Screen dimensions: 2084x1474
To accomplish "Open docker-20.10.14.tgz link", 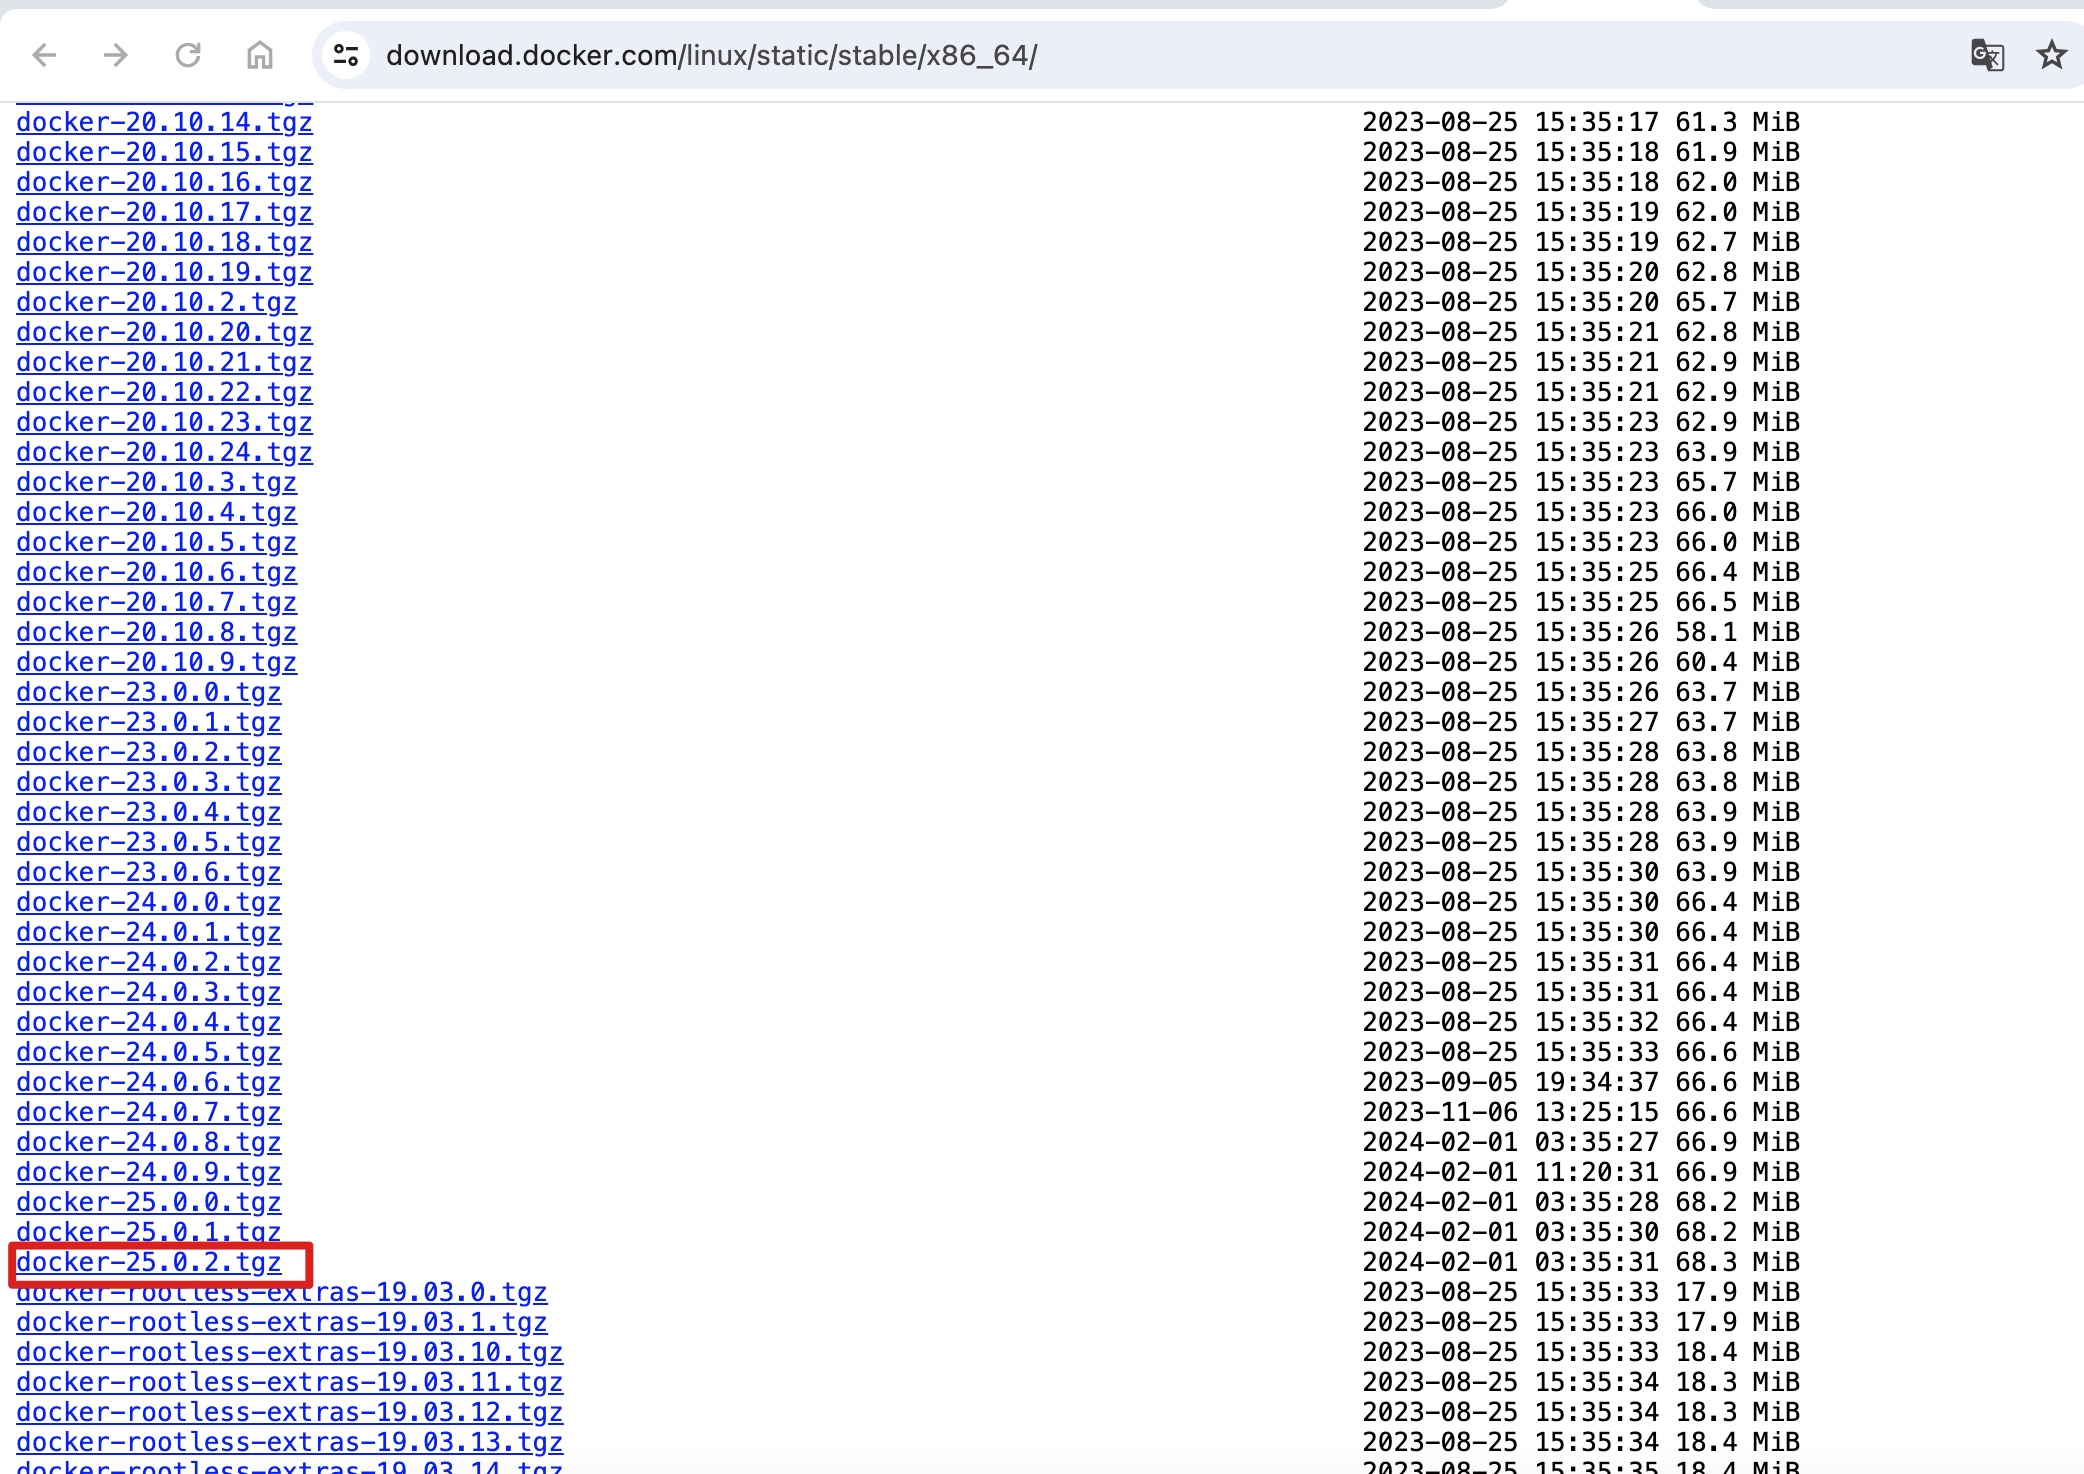I will (x=164, y=122).
